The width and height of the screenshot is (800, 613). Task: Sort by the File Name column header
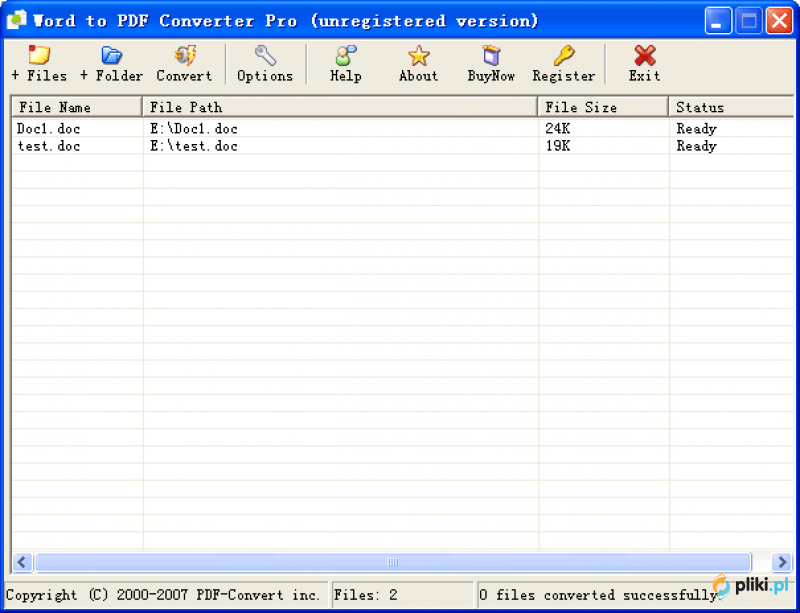pyautogui.click(x=77, y=107)
